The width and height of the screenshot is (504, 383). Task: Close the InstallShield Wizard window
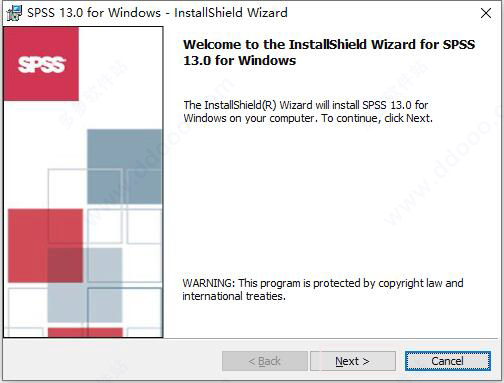(x=486, y=13)
